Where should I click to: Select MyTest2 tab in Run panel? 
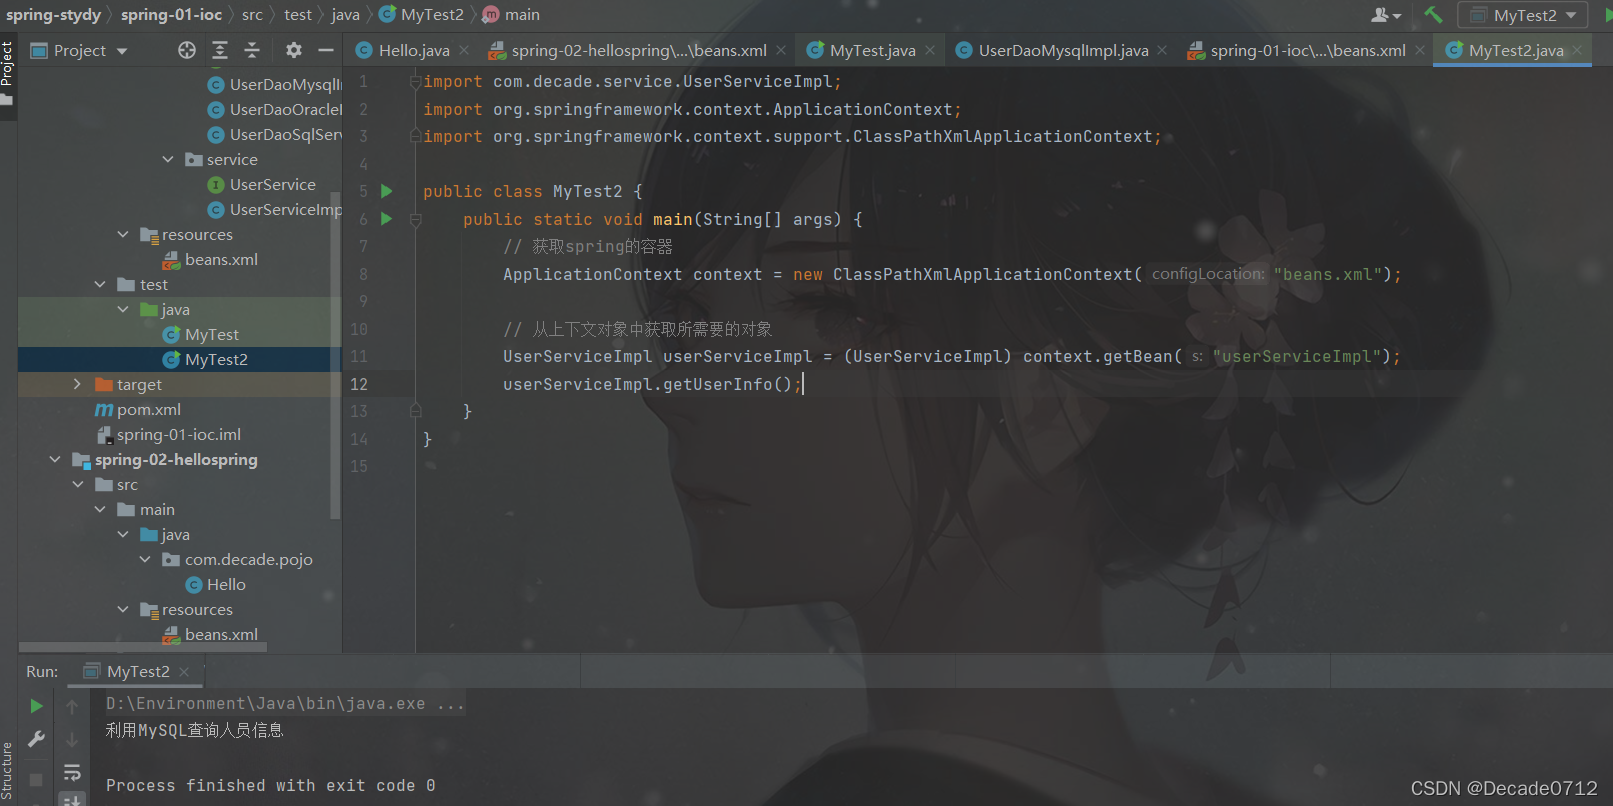point(137,672)
